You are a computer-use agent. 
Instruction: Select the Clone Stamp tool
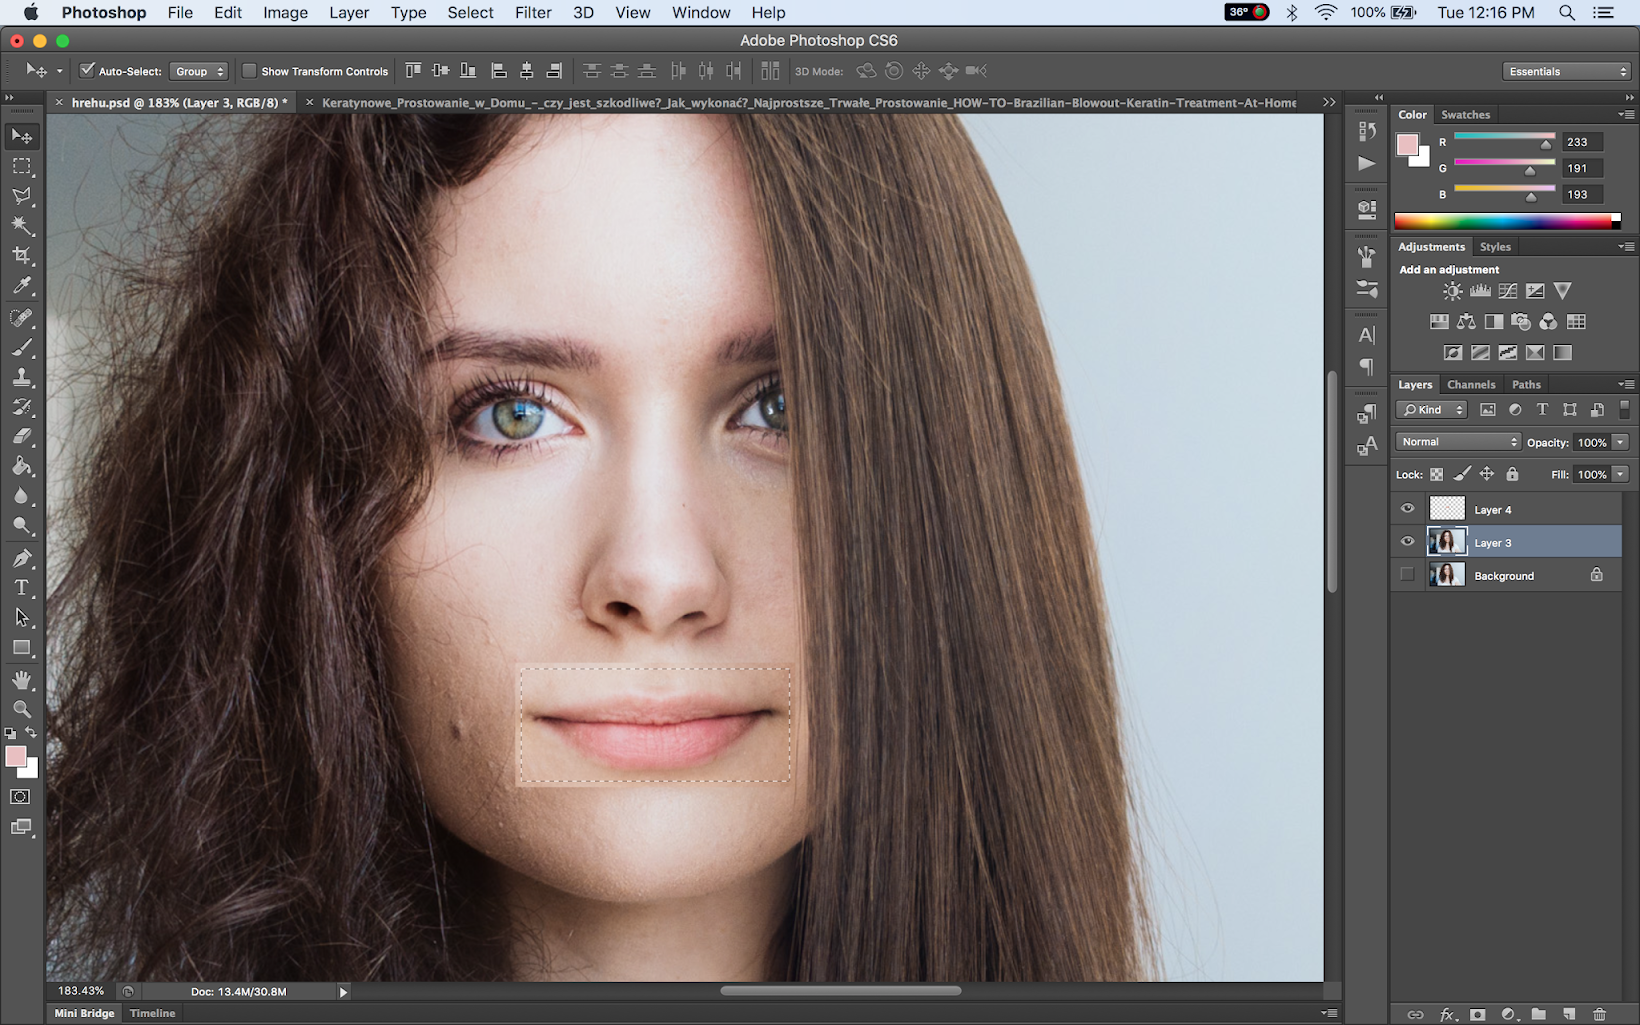point(22,377)
